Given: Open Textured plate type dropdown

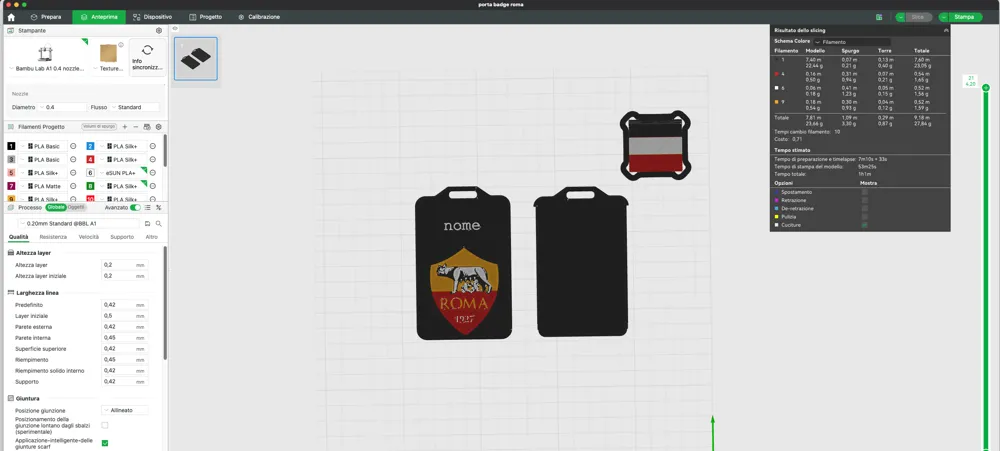Looking at the screenshot, I should tap(108, 68).
